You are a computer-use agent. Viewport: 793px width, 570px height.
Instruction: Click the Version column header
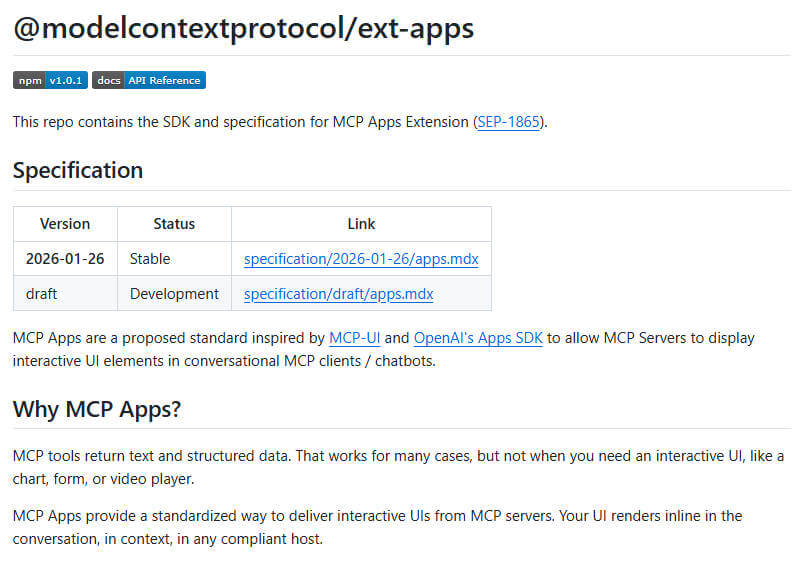65,224
